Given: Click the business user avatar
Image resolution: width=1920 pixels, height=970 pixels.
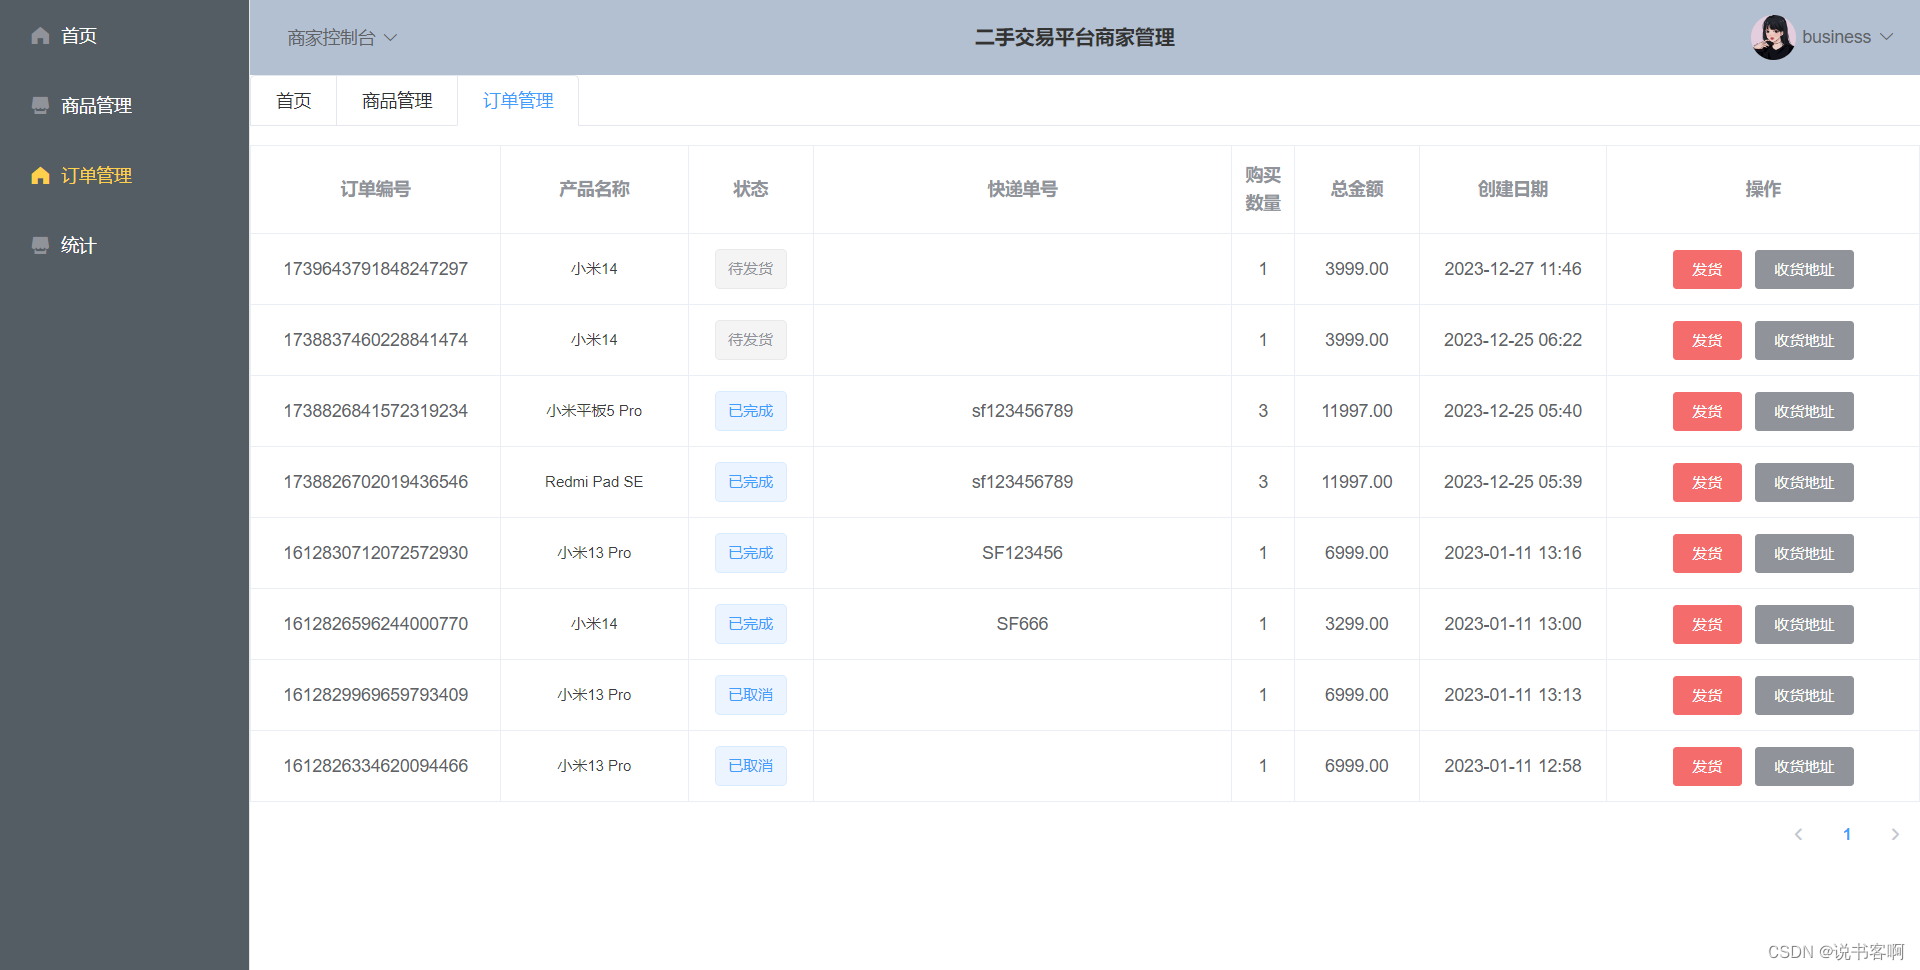Looking at the screenshot, I should pos(1772,37).
